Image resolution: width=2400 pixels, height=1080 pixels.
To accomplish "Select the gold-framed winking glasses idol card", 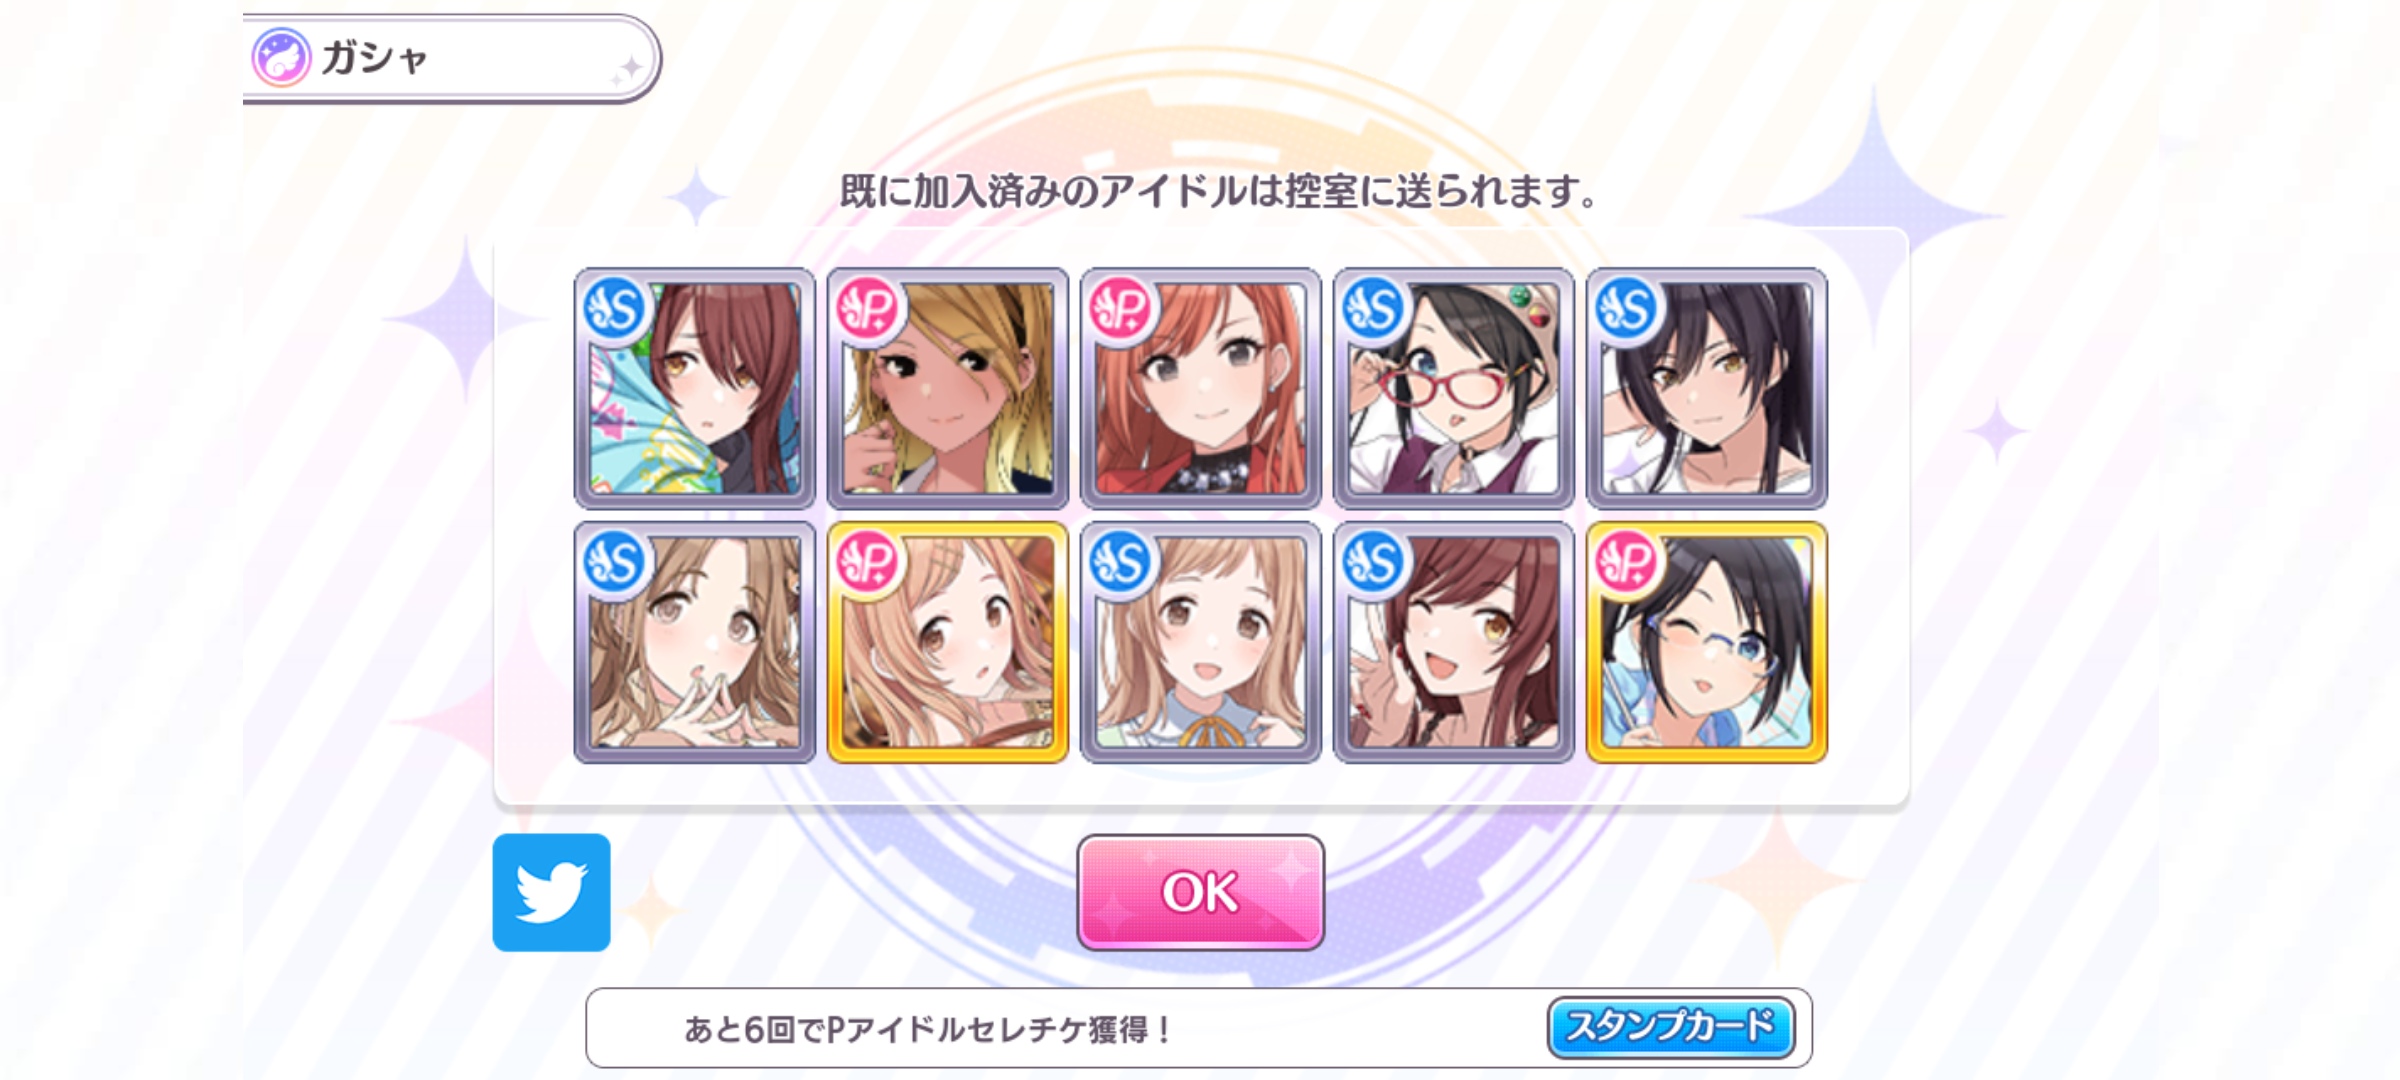I will click(1707, 642).
